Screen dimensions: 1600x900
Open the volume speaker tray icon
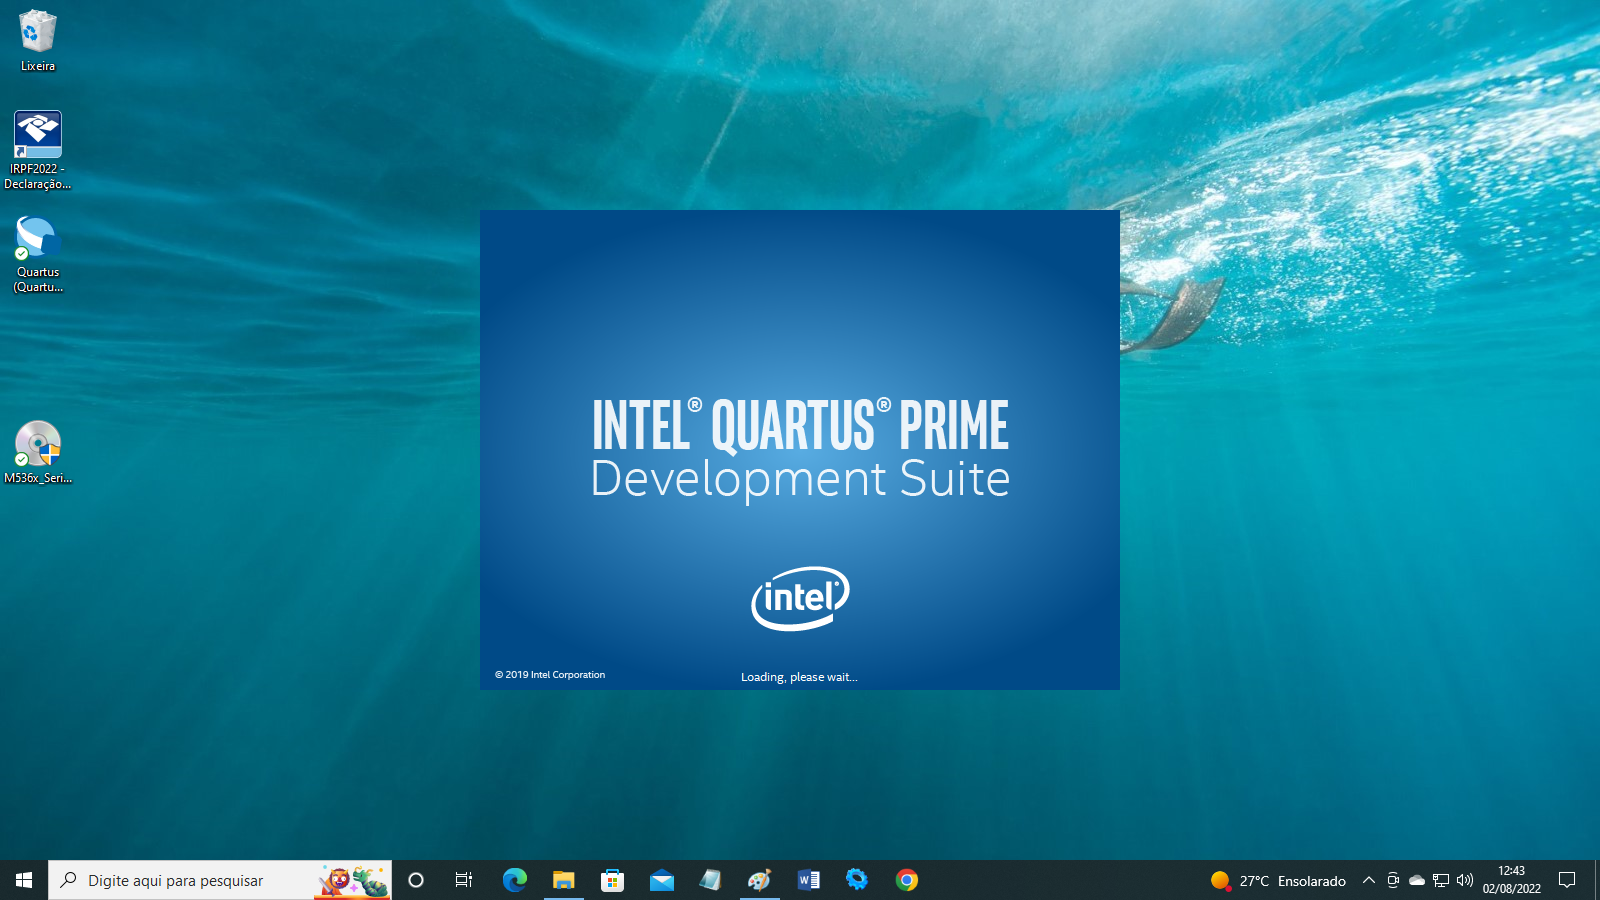tap(1465, 880)
